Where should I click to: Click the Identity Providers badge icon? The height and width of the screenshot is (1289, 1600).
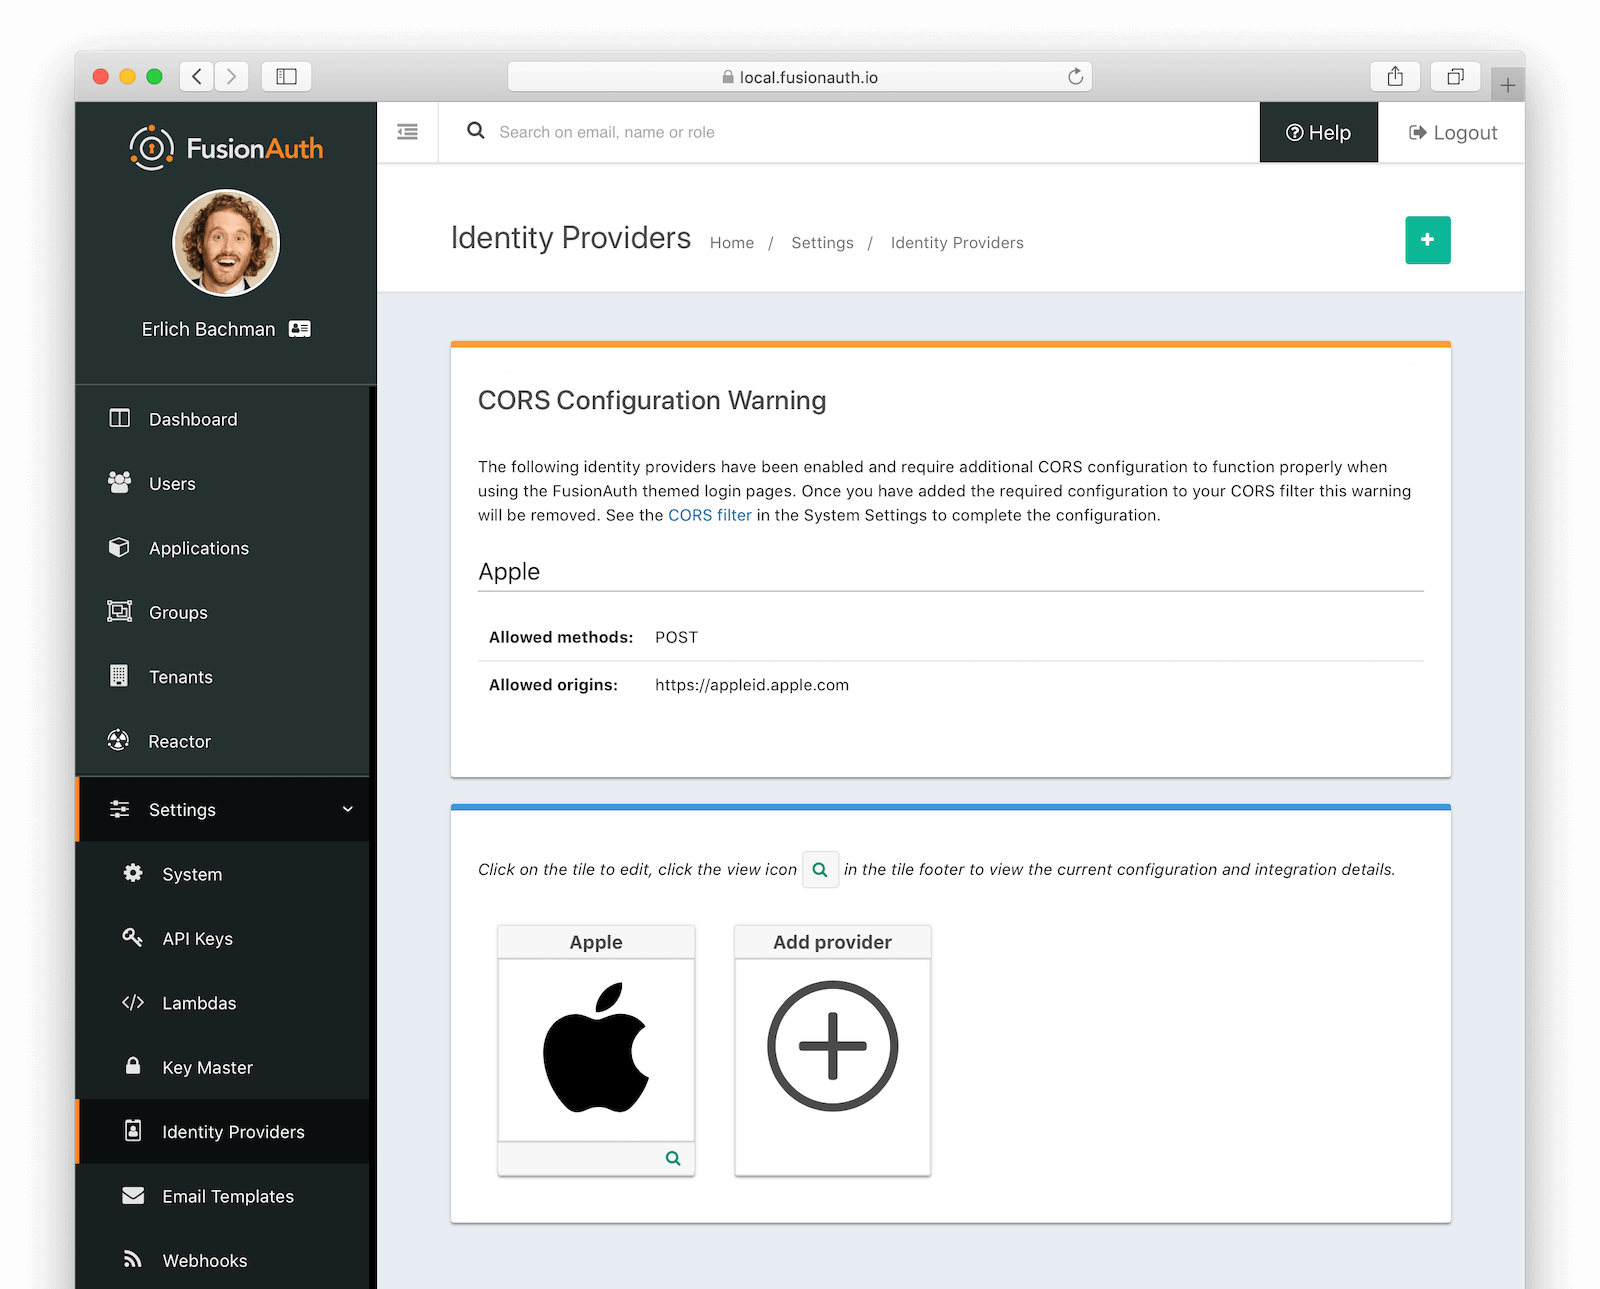[x=133, y=1130]
